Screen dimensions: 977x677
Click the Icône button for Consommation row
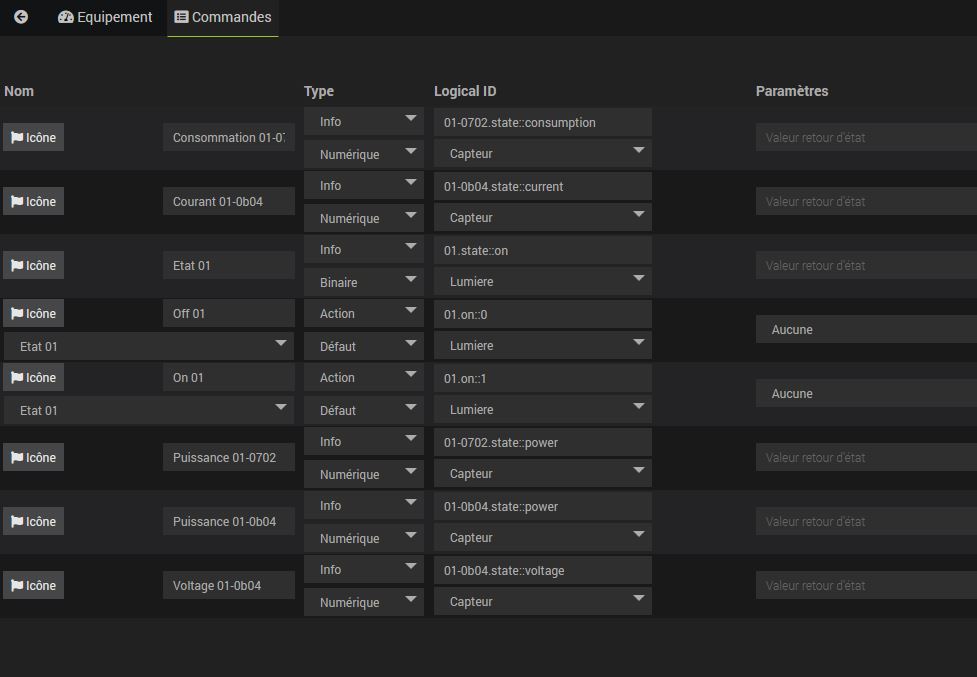coord(34,137)
